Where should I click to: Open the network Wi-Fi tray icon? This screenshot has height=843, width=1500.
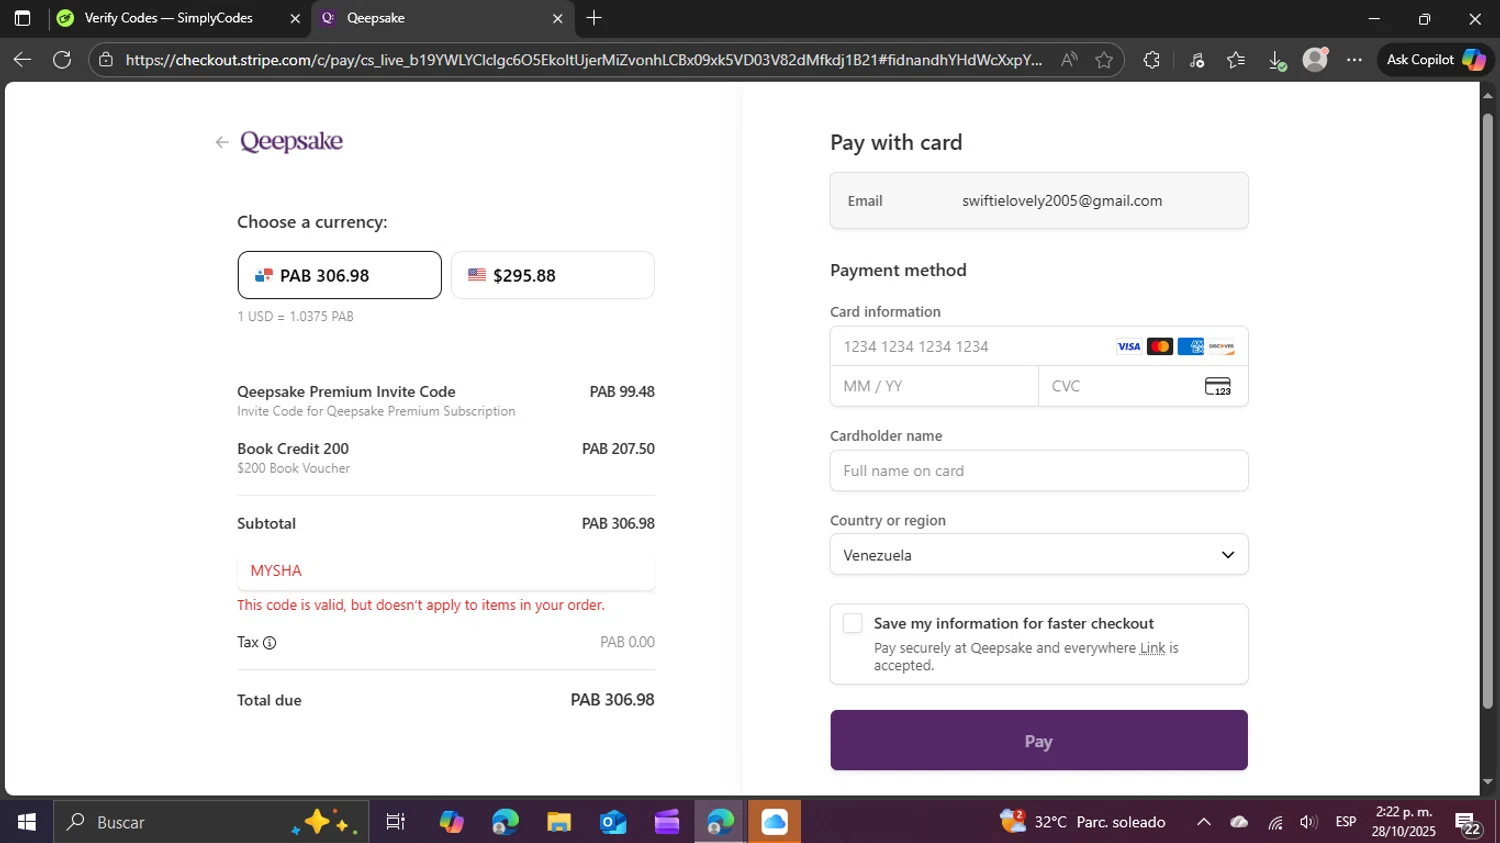click(x=1275, y=822)
